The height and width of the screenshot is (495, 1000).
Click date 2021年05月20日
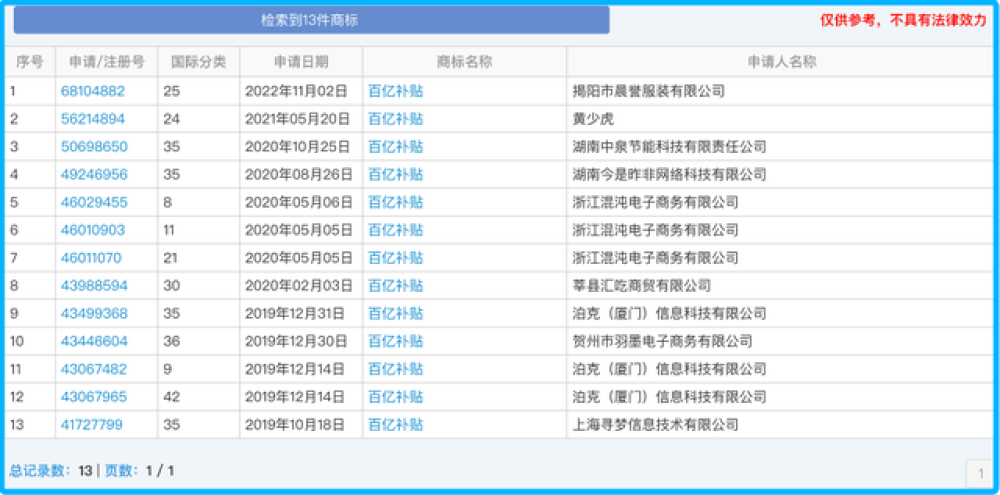298,119
